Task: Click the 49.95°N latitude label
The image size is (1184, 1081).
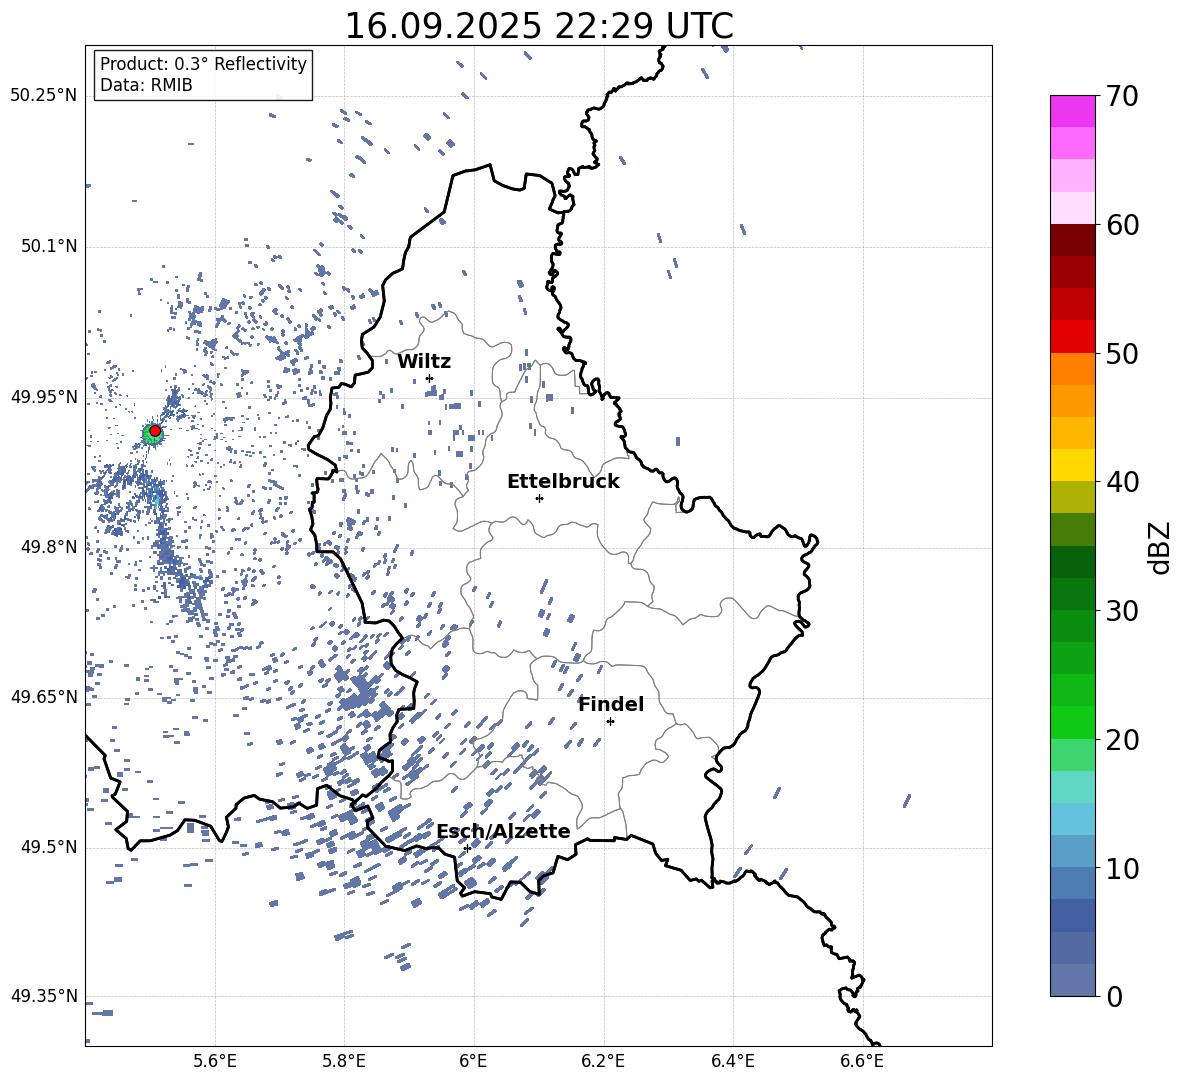Action: tap(43, 396)
